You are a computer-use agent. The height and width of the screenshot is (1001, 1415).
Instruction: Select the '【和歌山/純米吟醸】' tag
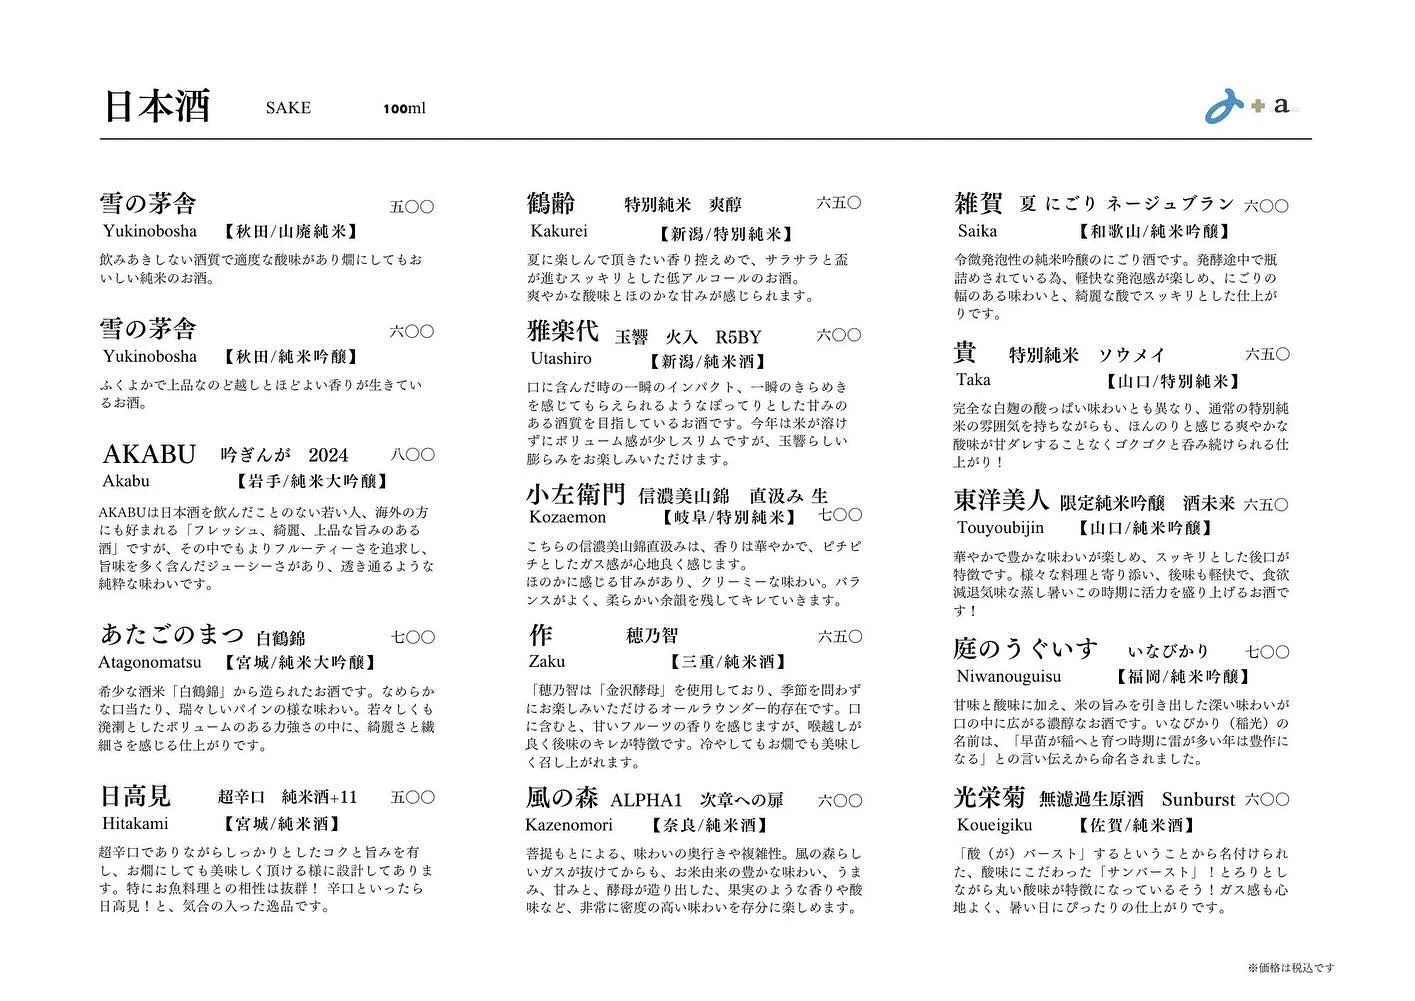(1153, 232)
